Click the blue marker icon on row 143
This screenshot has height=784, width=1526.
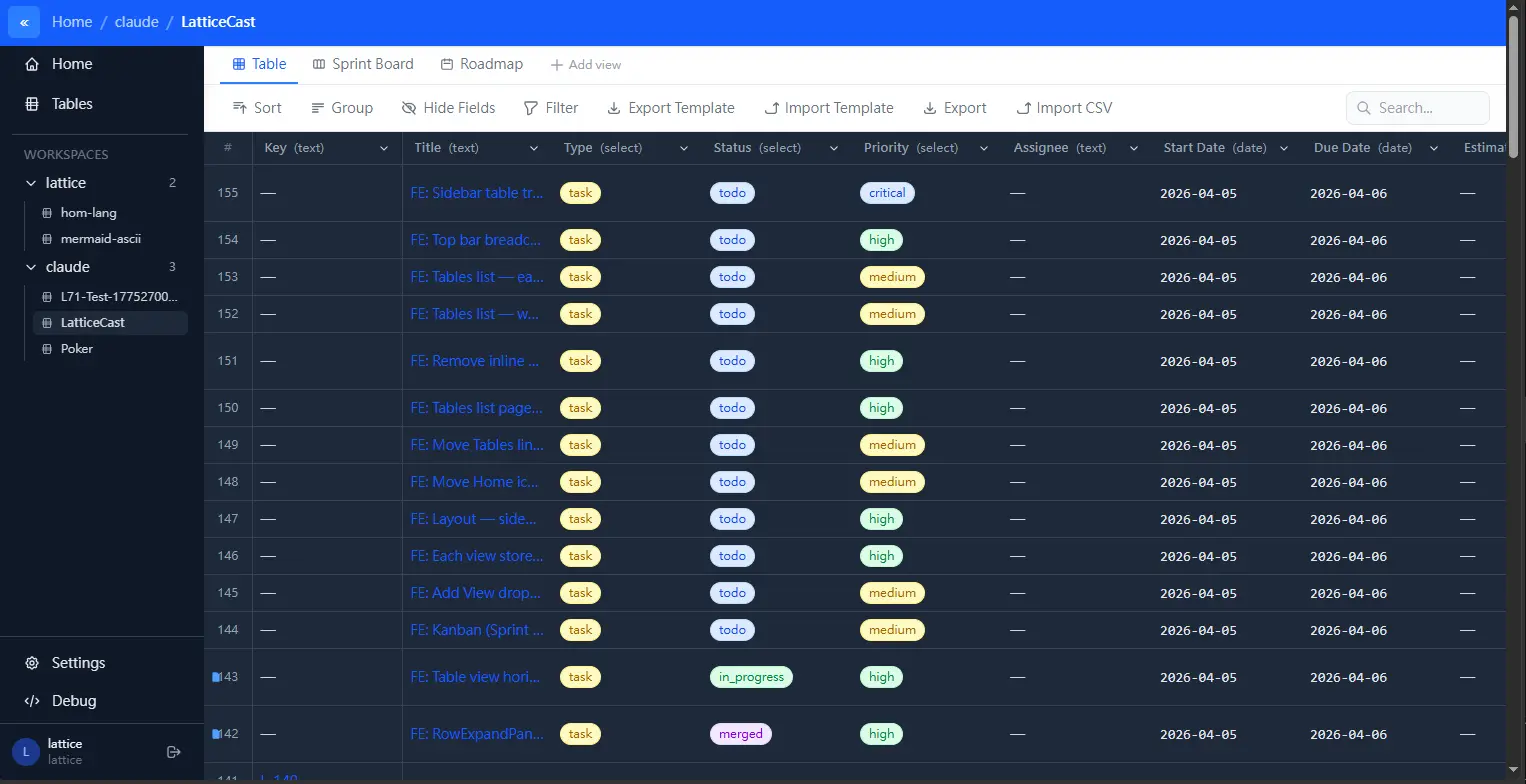215,677
